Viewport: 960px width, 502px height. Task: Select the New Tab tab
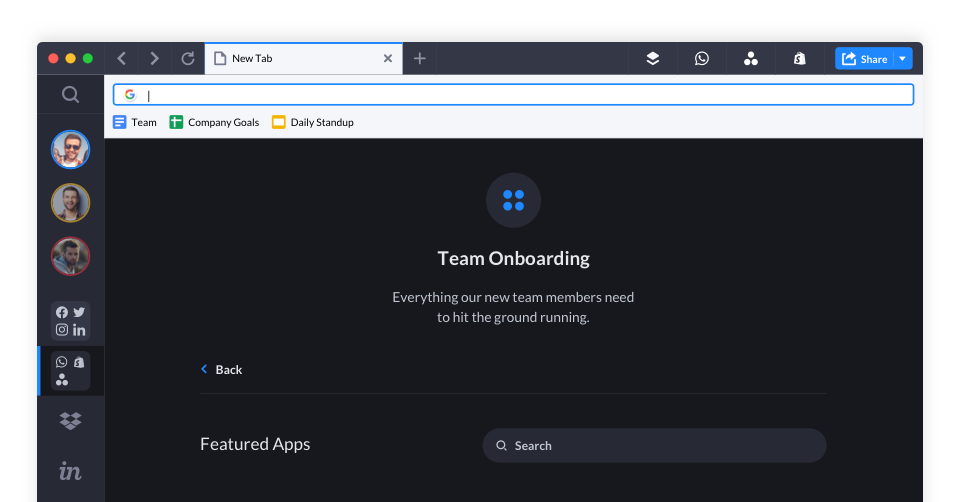point(304,59)
